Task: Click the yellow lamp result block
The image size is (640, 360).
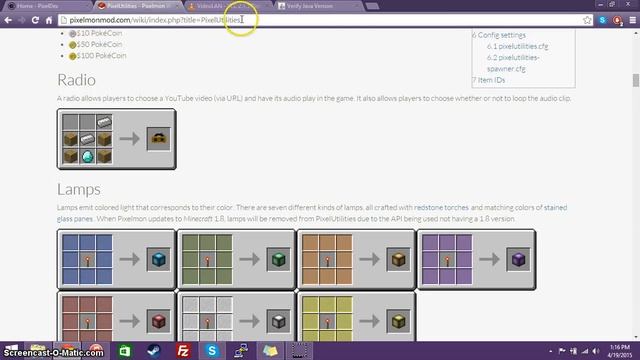Action: tap(398, 321)
